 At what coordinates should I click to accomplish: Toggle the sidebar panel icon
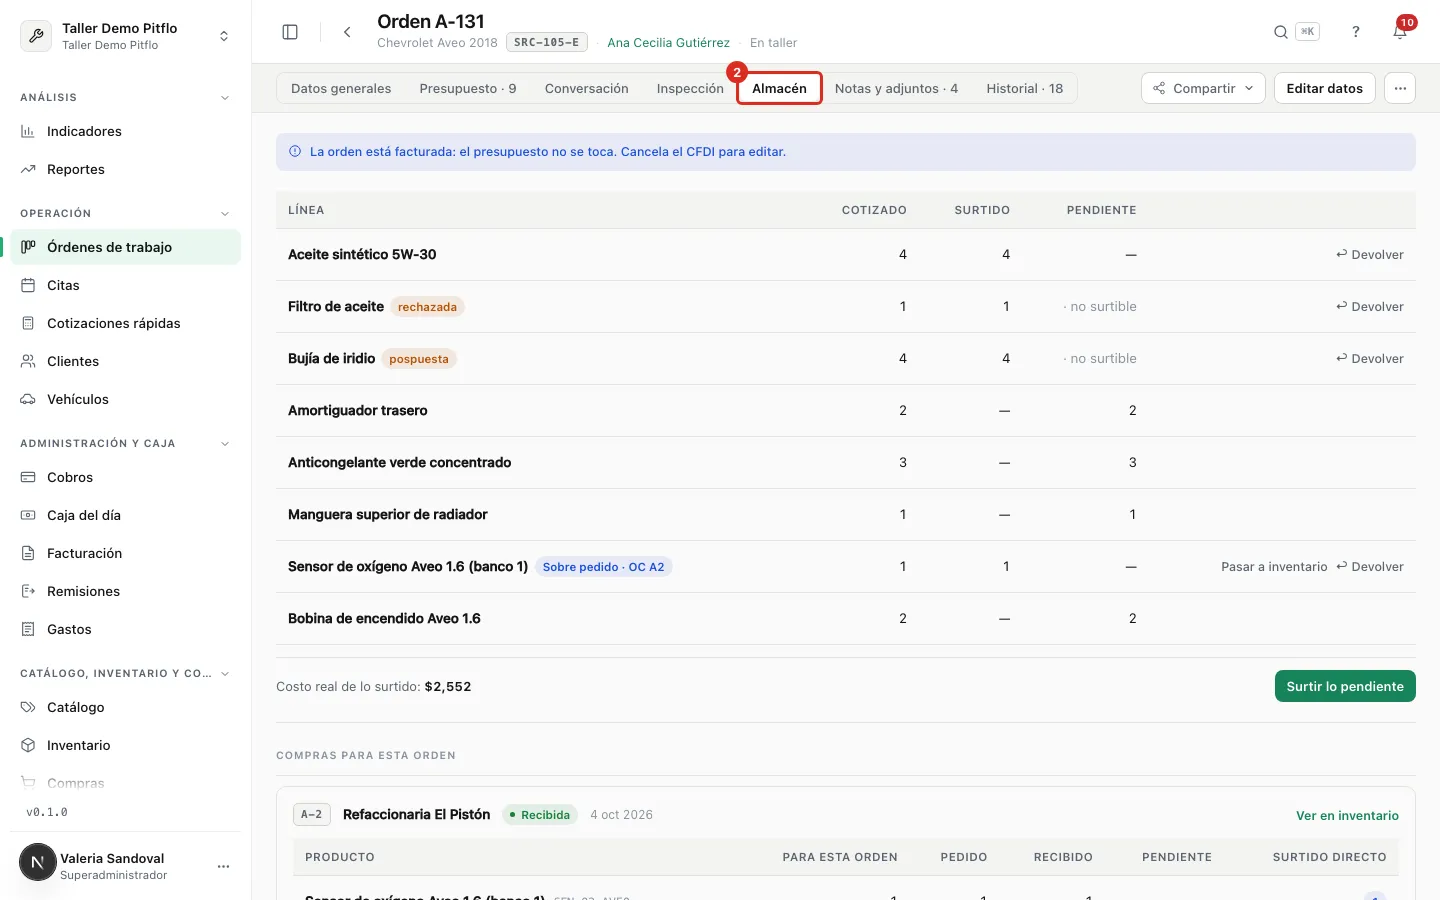[290, 32]
